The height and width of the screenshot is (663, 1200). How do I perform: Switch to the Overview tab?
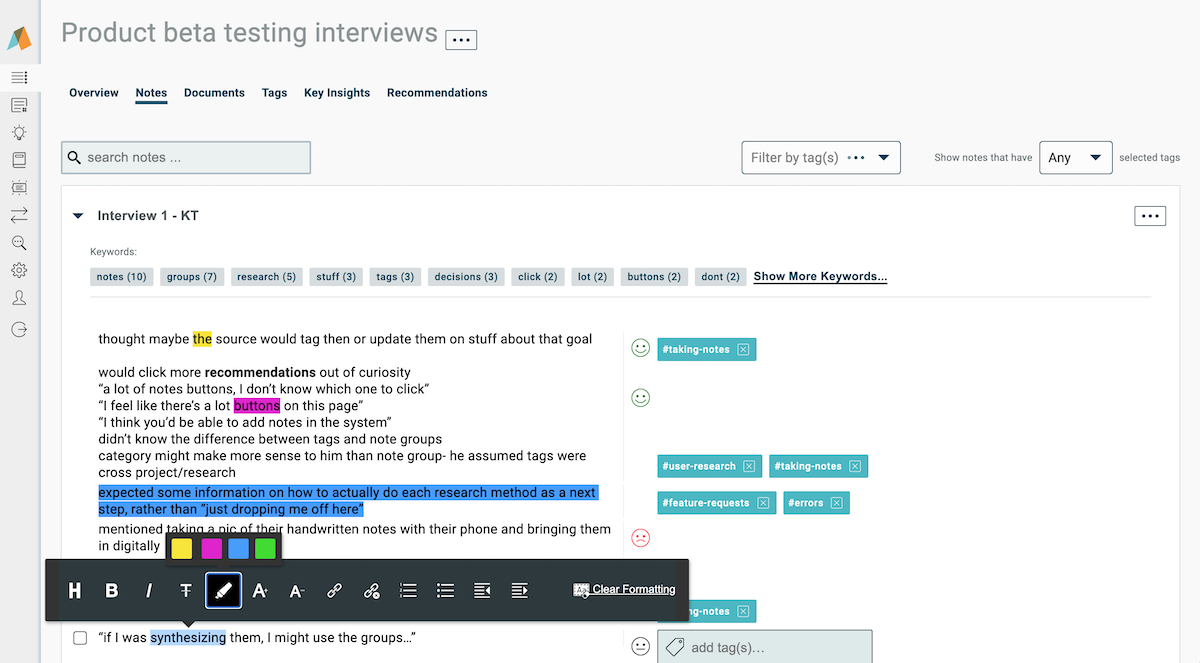pyautogui.click(x=94, y=93)
